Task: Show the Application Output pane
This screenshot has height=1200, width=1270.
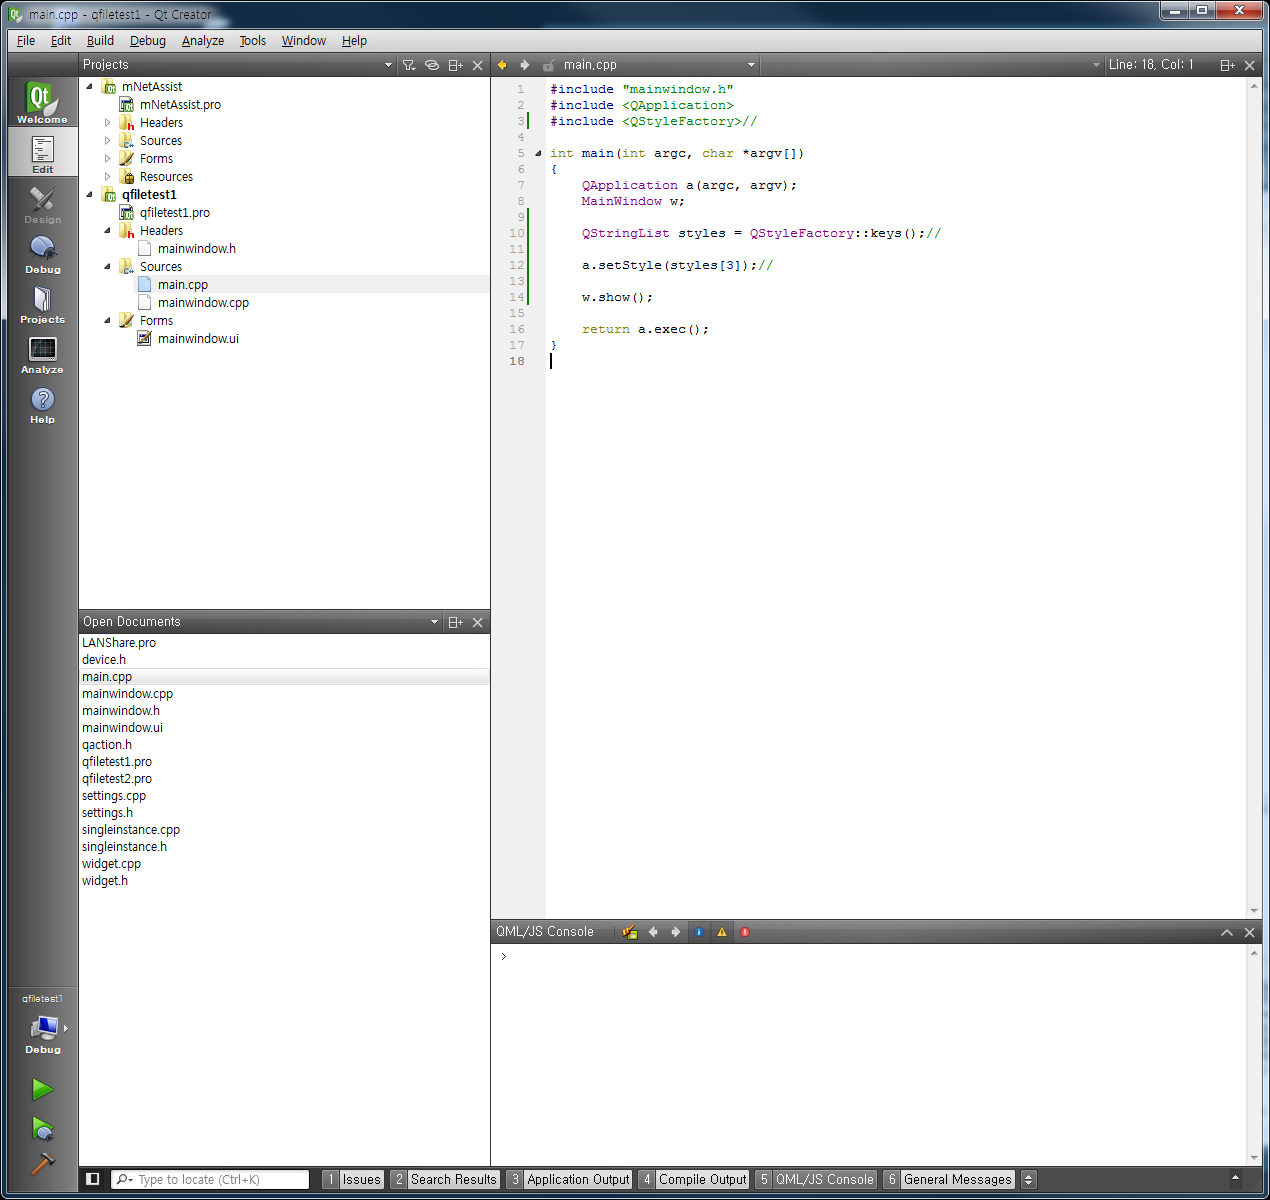Action: [569, 1180]
